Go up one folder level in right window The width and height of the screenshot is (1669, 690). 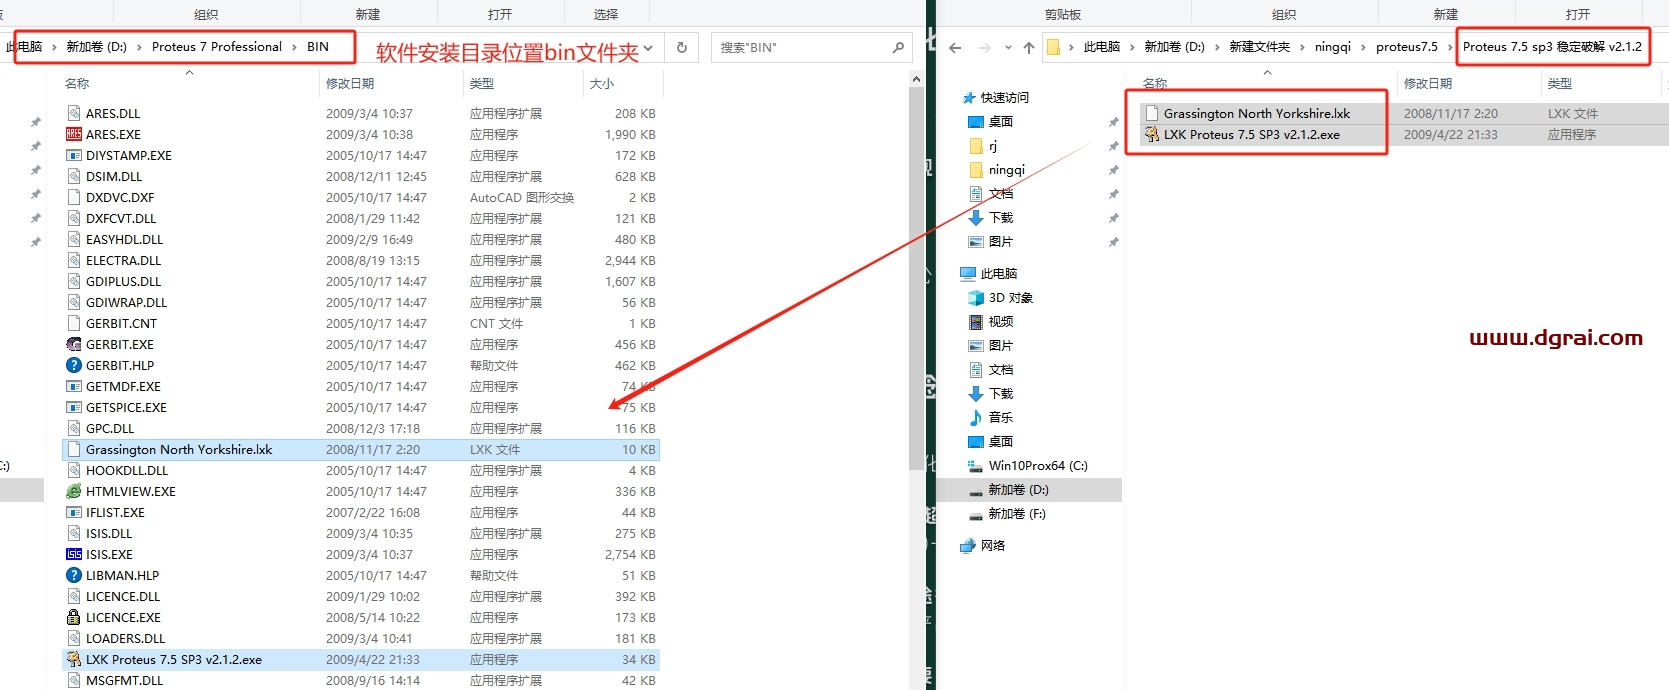pyautogui.click(x=1029, y=47)
